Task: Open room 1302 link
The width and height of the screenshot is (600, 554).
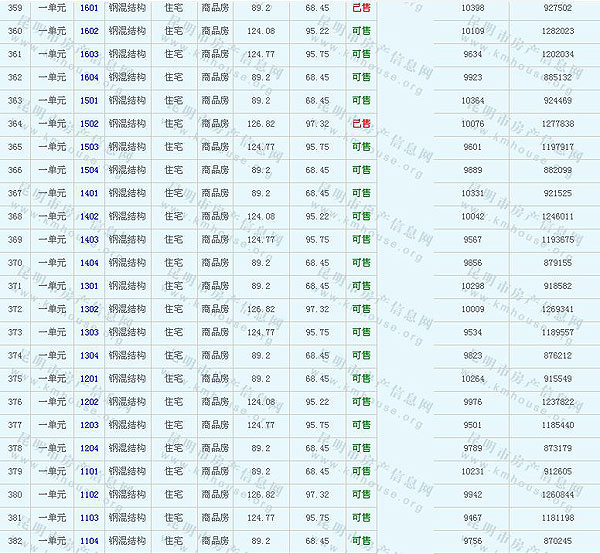Action: click(89, 309)
